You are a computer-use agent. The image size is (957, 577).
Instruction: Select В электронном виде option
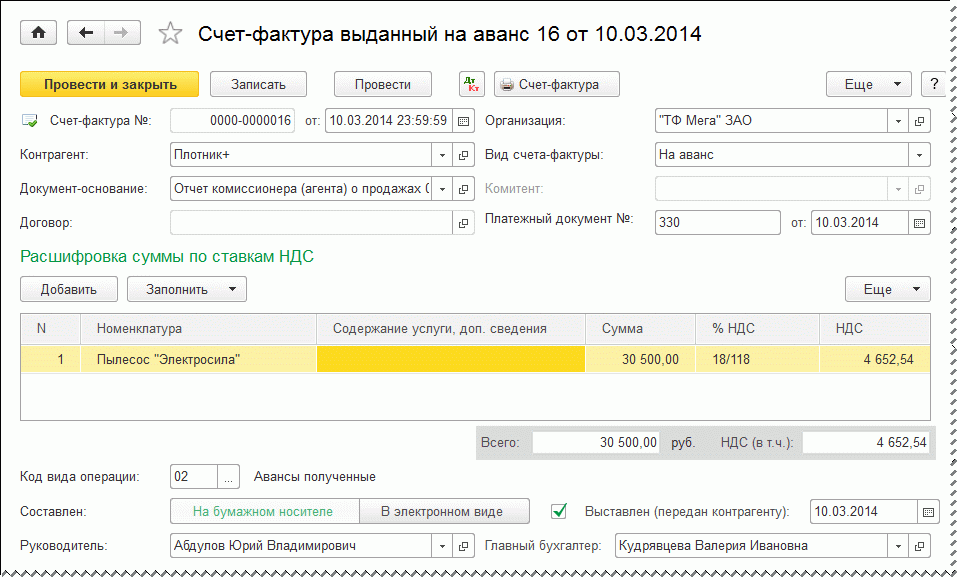click(442, 511)
